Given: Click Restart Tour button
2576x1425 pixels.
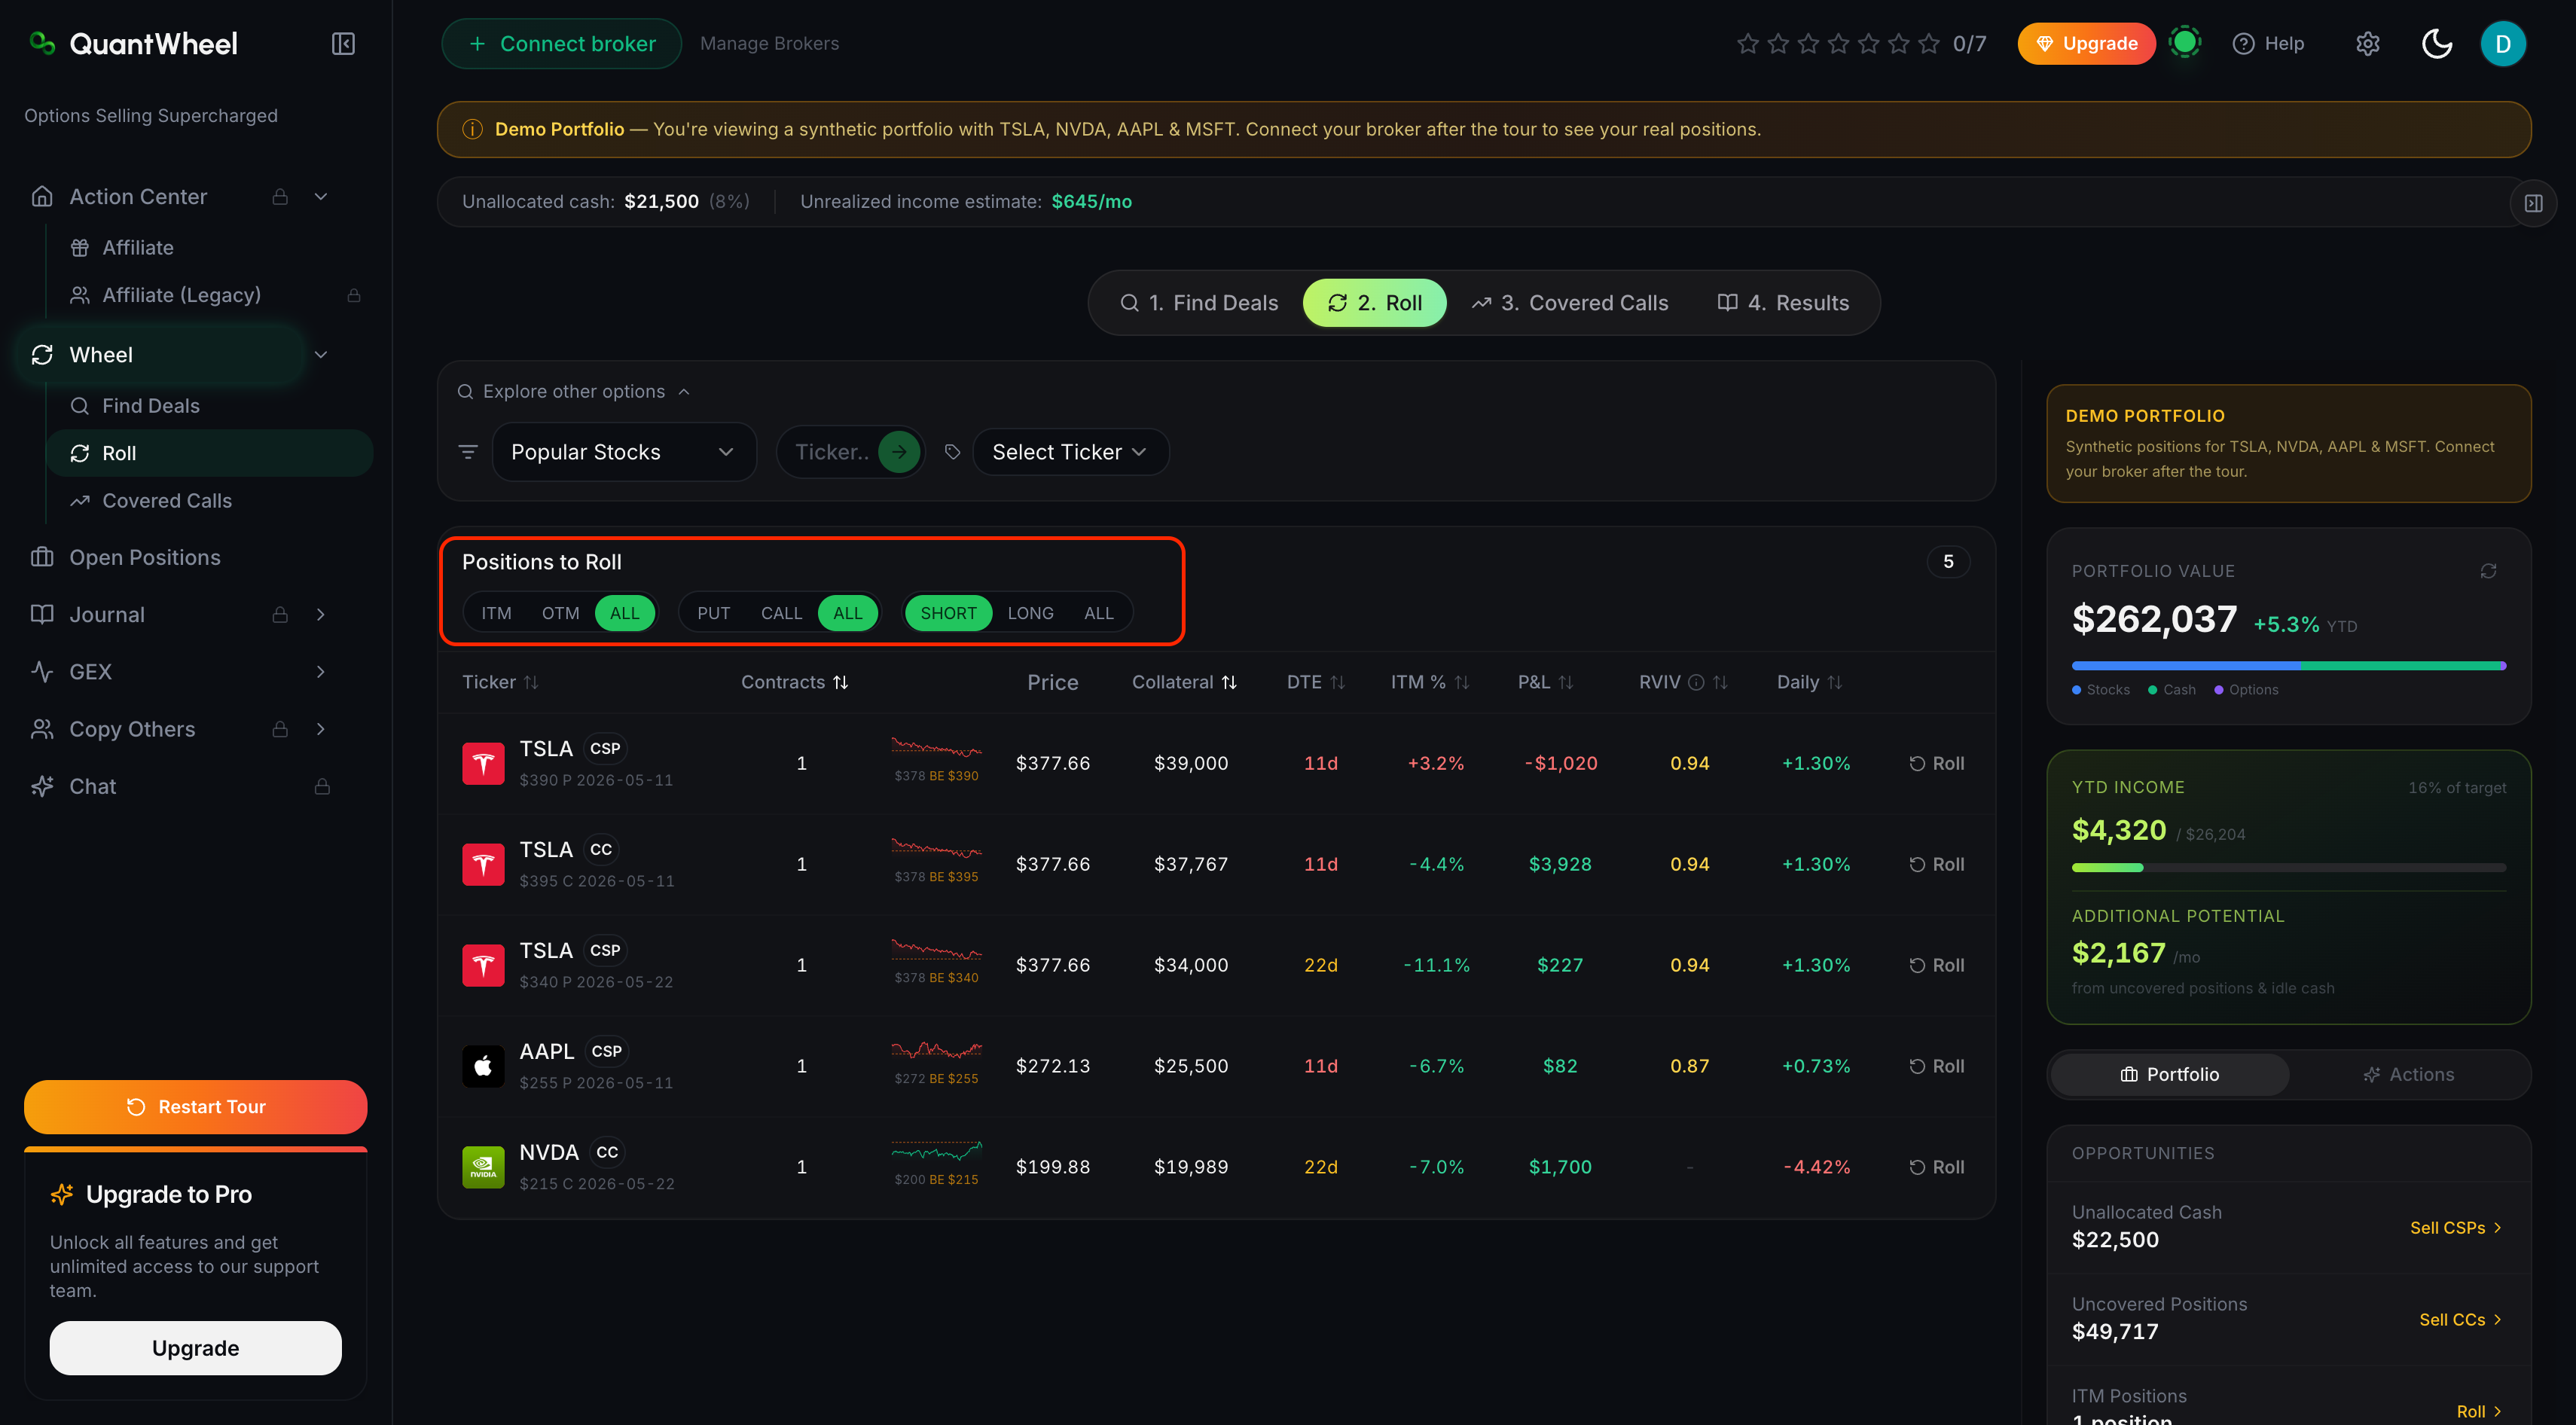Looking at the screenshot, I should tap(196, 1107).
